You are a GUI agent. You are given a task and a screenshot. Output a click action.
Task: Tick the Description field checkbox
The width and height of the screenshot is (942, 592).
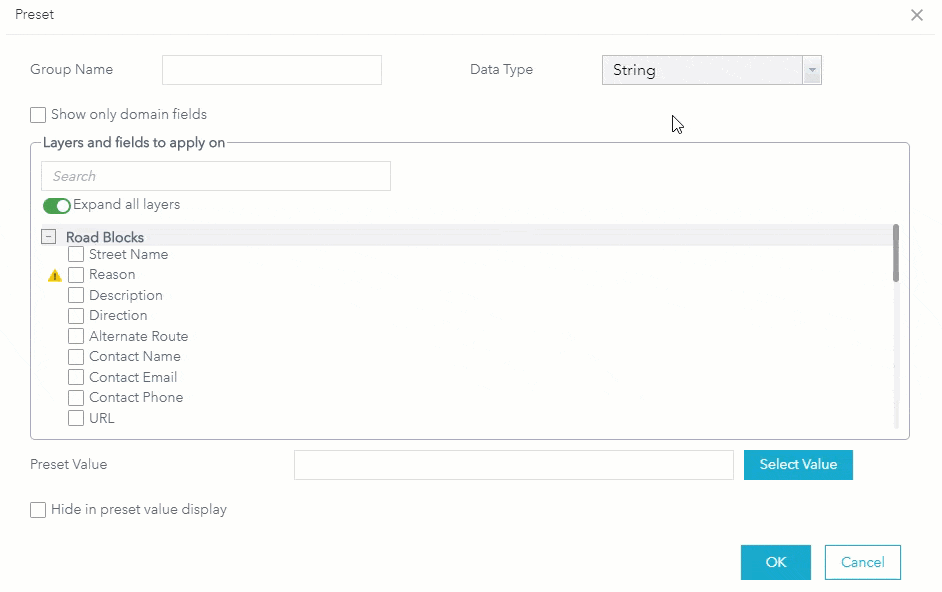[x=76, y=295]
